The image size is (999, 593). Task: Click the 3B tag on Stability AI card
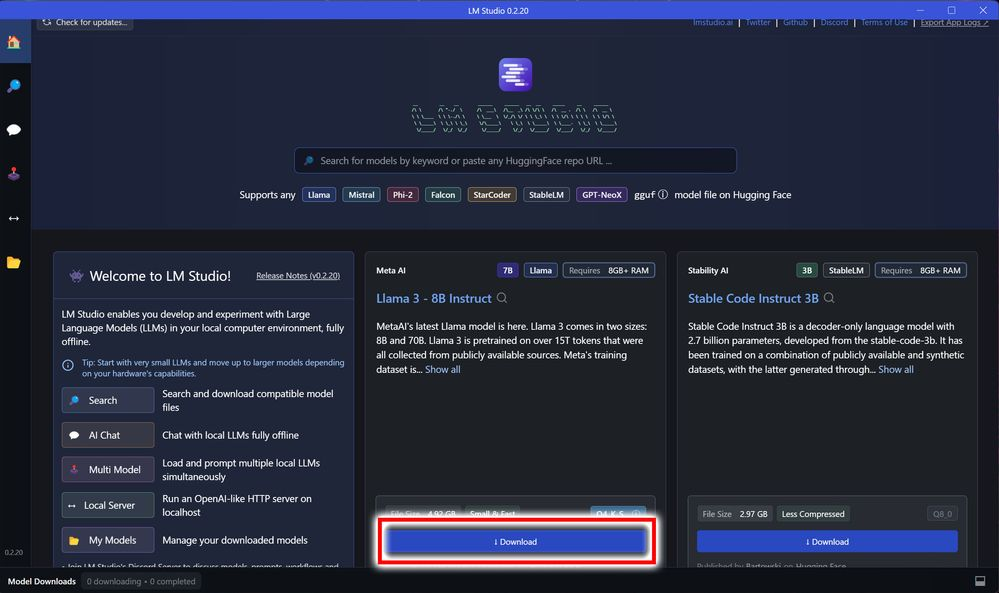(x=807, y=270)
